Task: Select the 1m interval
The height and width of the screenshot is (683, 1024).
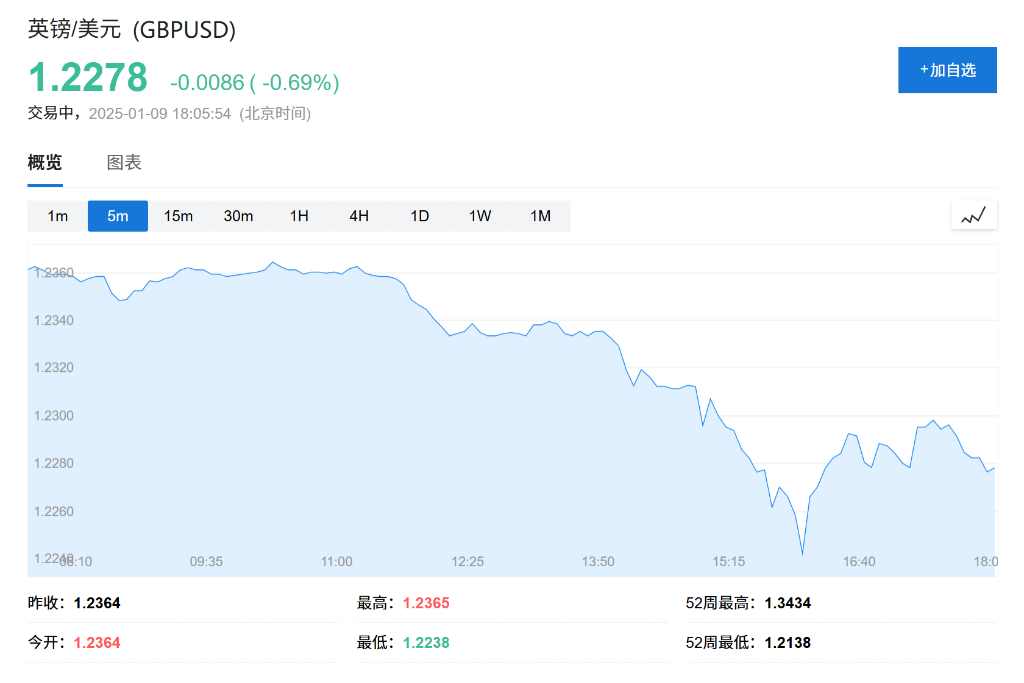Action: pos(58,216)
